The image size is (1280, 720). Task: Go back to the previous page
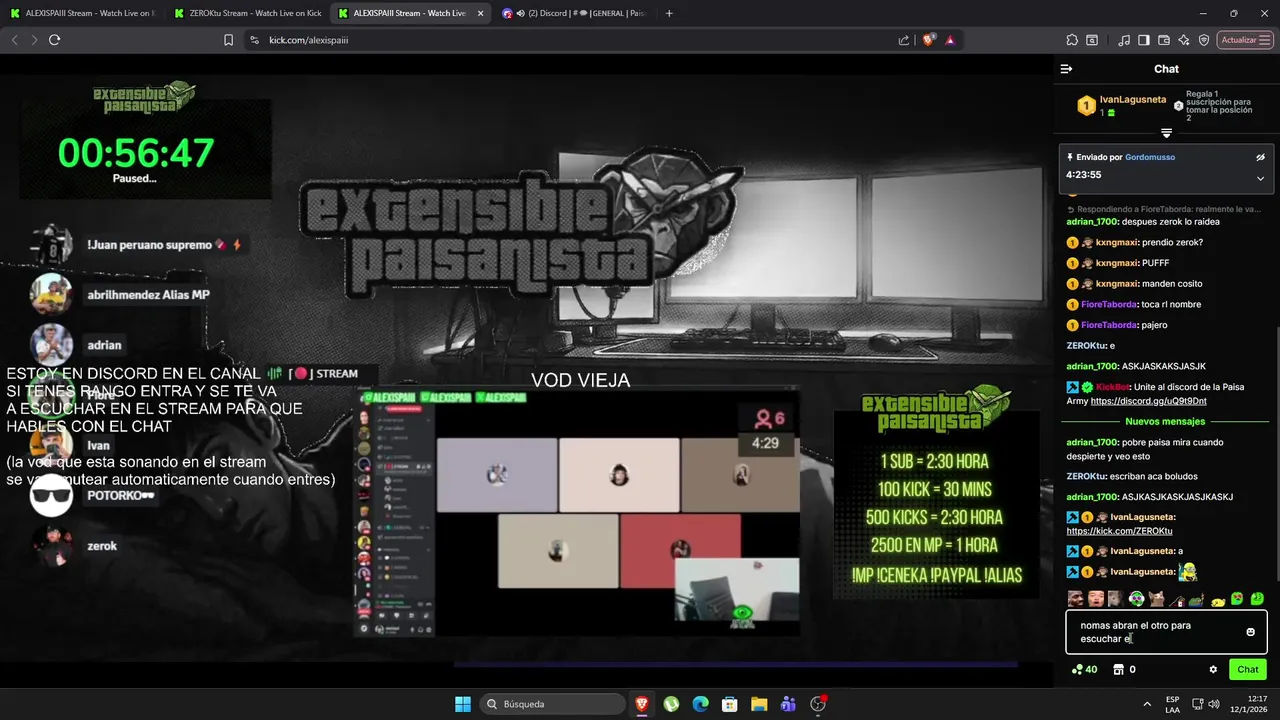coord(14,40)
